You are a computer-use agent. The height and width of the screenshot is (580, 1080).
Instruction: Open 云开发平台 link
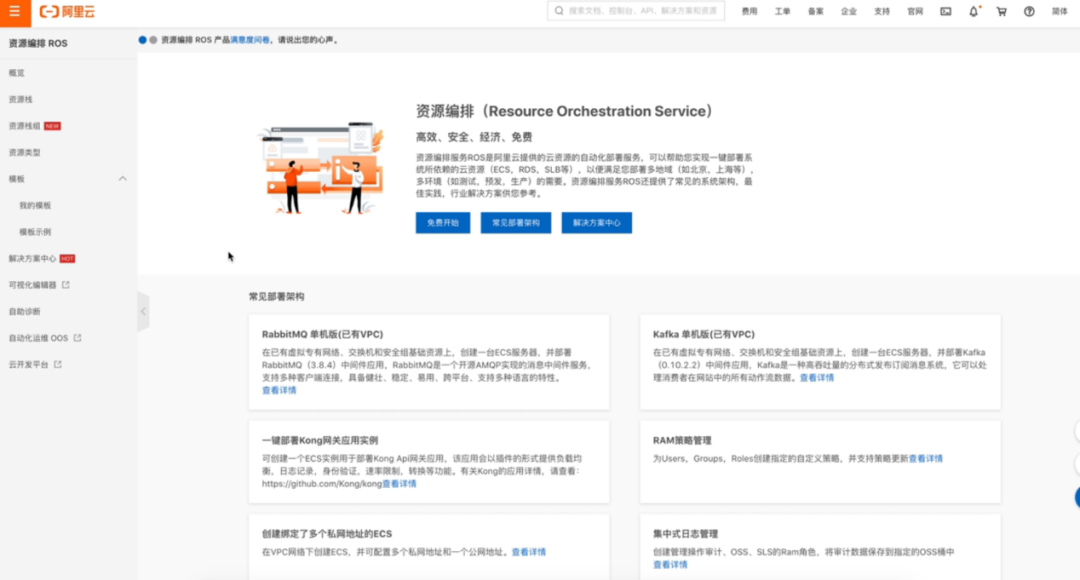28,364
